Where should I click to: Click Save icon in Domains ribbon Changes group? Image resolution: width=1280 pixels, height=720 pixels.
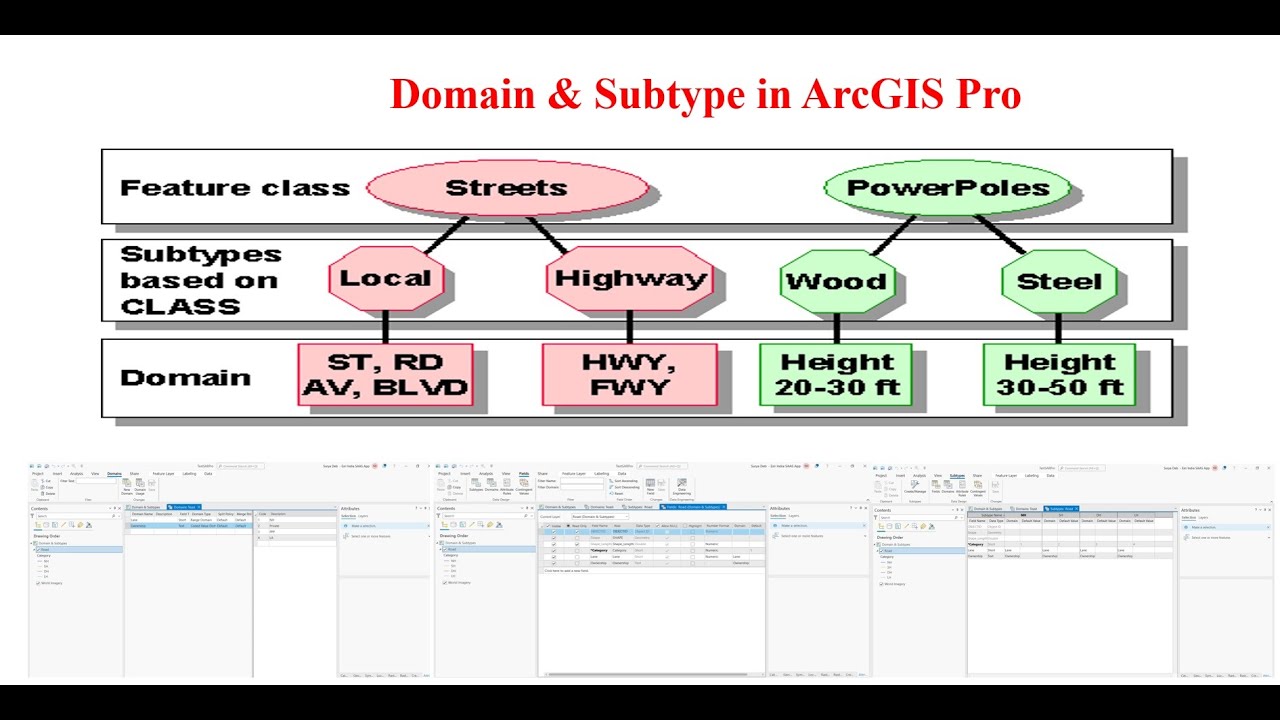[152, 484]
